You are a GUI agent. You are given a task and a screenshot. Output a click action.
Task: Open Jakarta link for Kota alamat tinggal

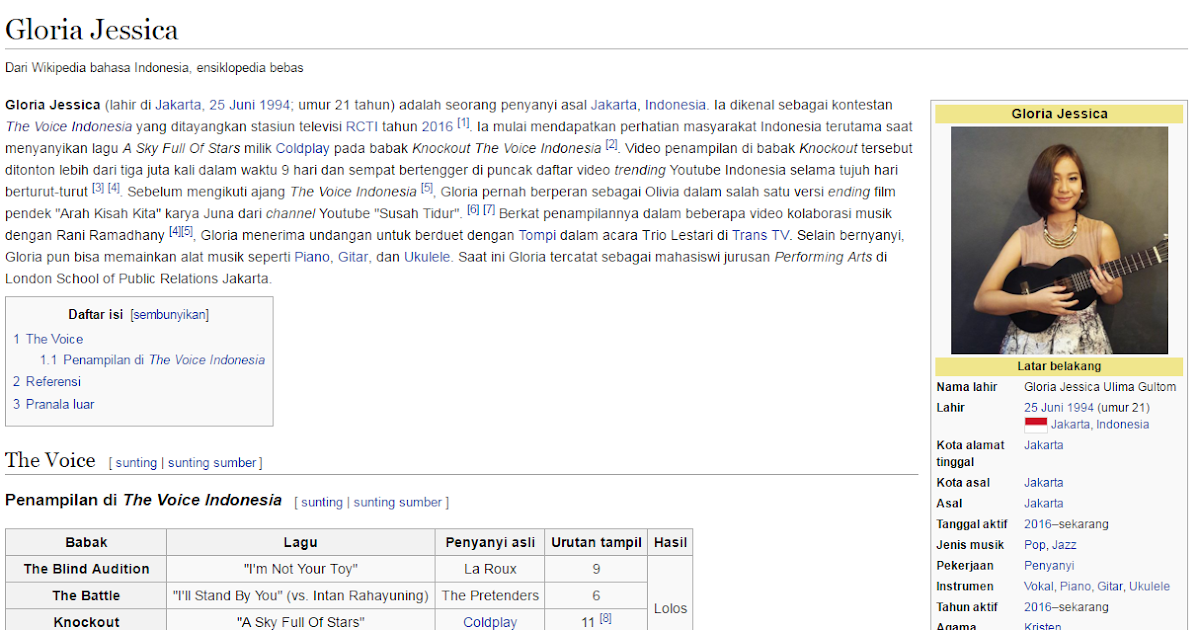coord(1043,445)
